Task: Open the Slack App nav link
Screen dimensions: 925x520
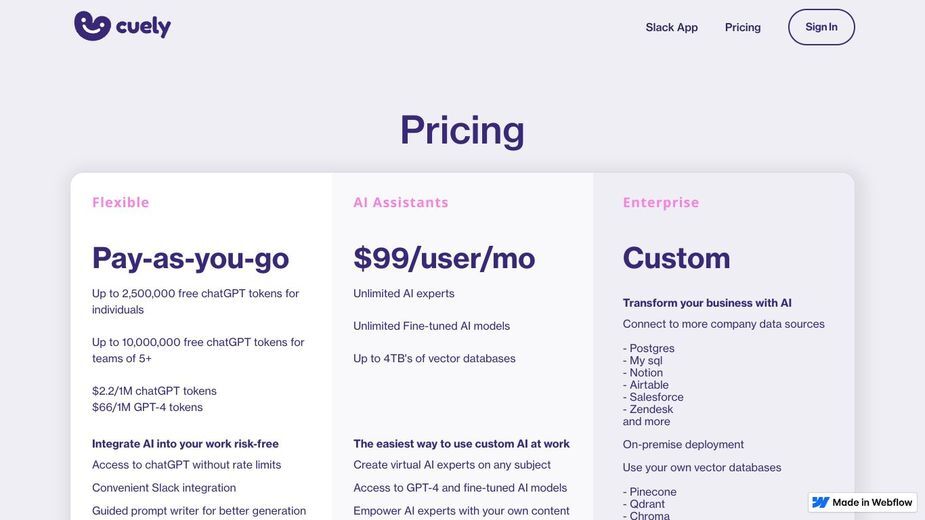Action: click(671, 27)
